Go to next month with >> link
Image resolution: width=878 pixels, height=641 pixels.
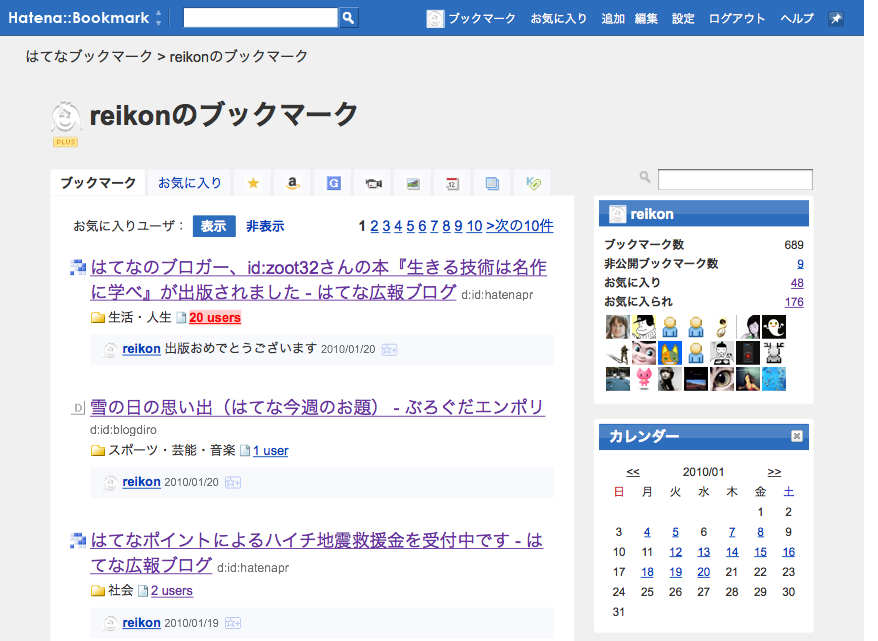point(774,472)
